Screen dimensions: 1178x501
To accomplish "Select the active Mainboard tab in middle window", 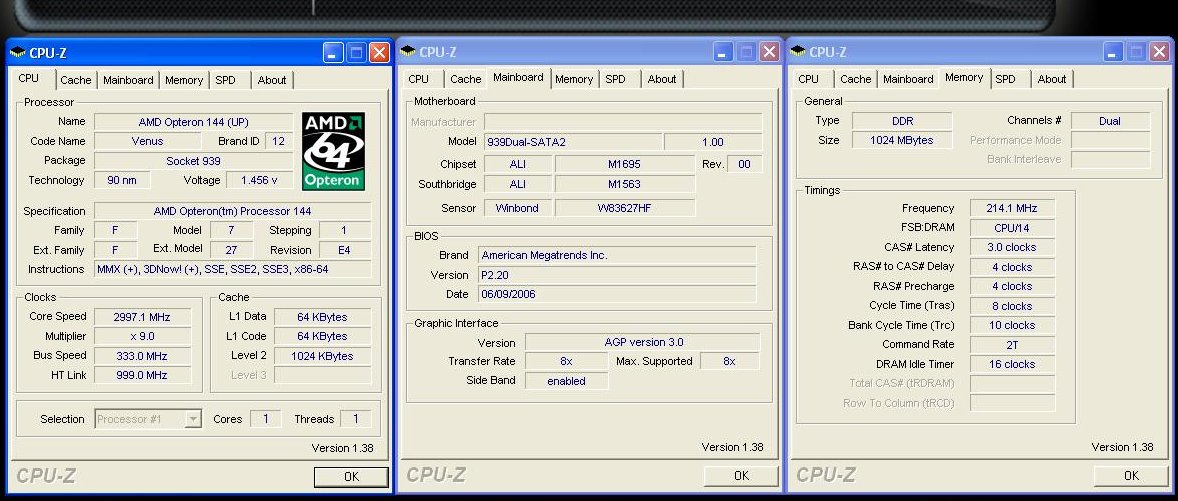I will pyautogui.click(x=518, y=77).
